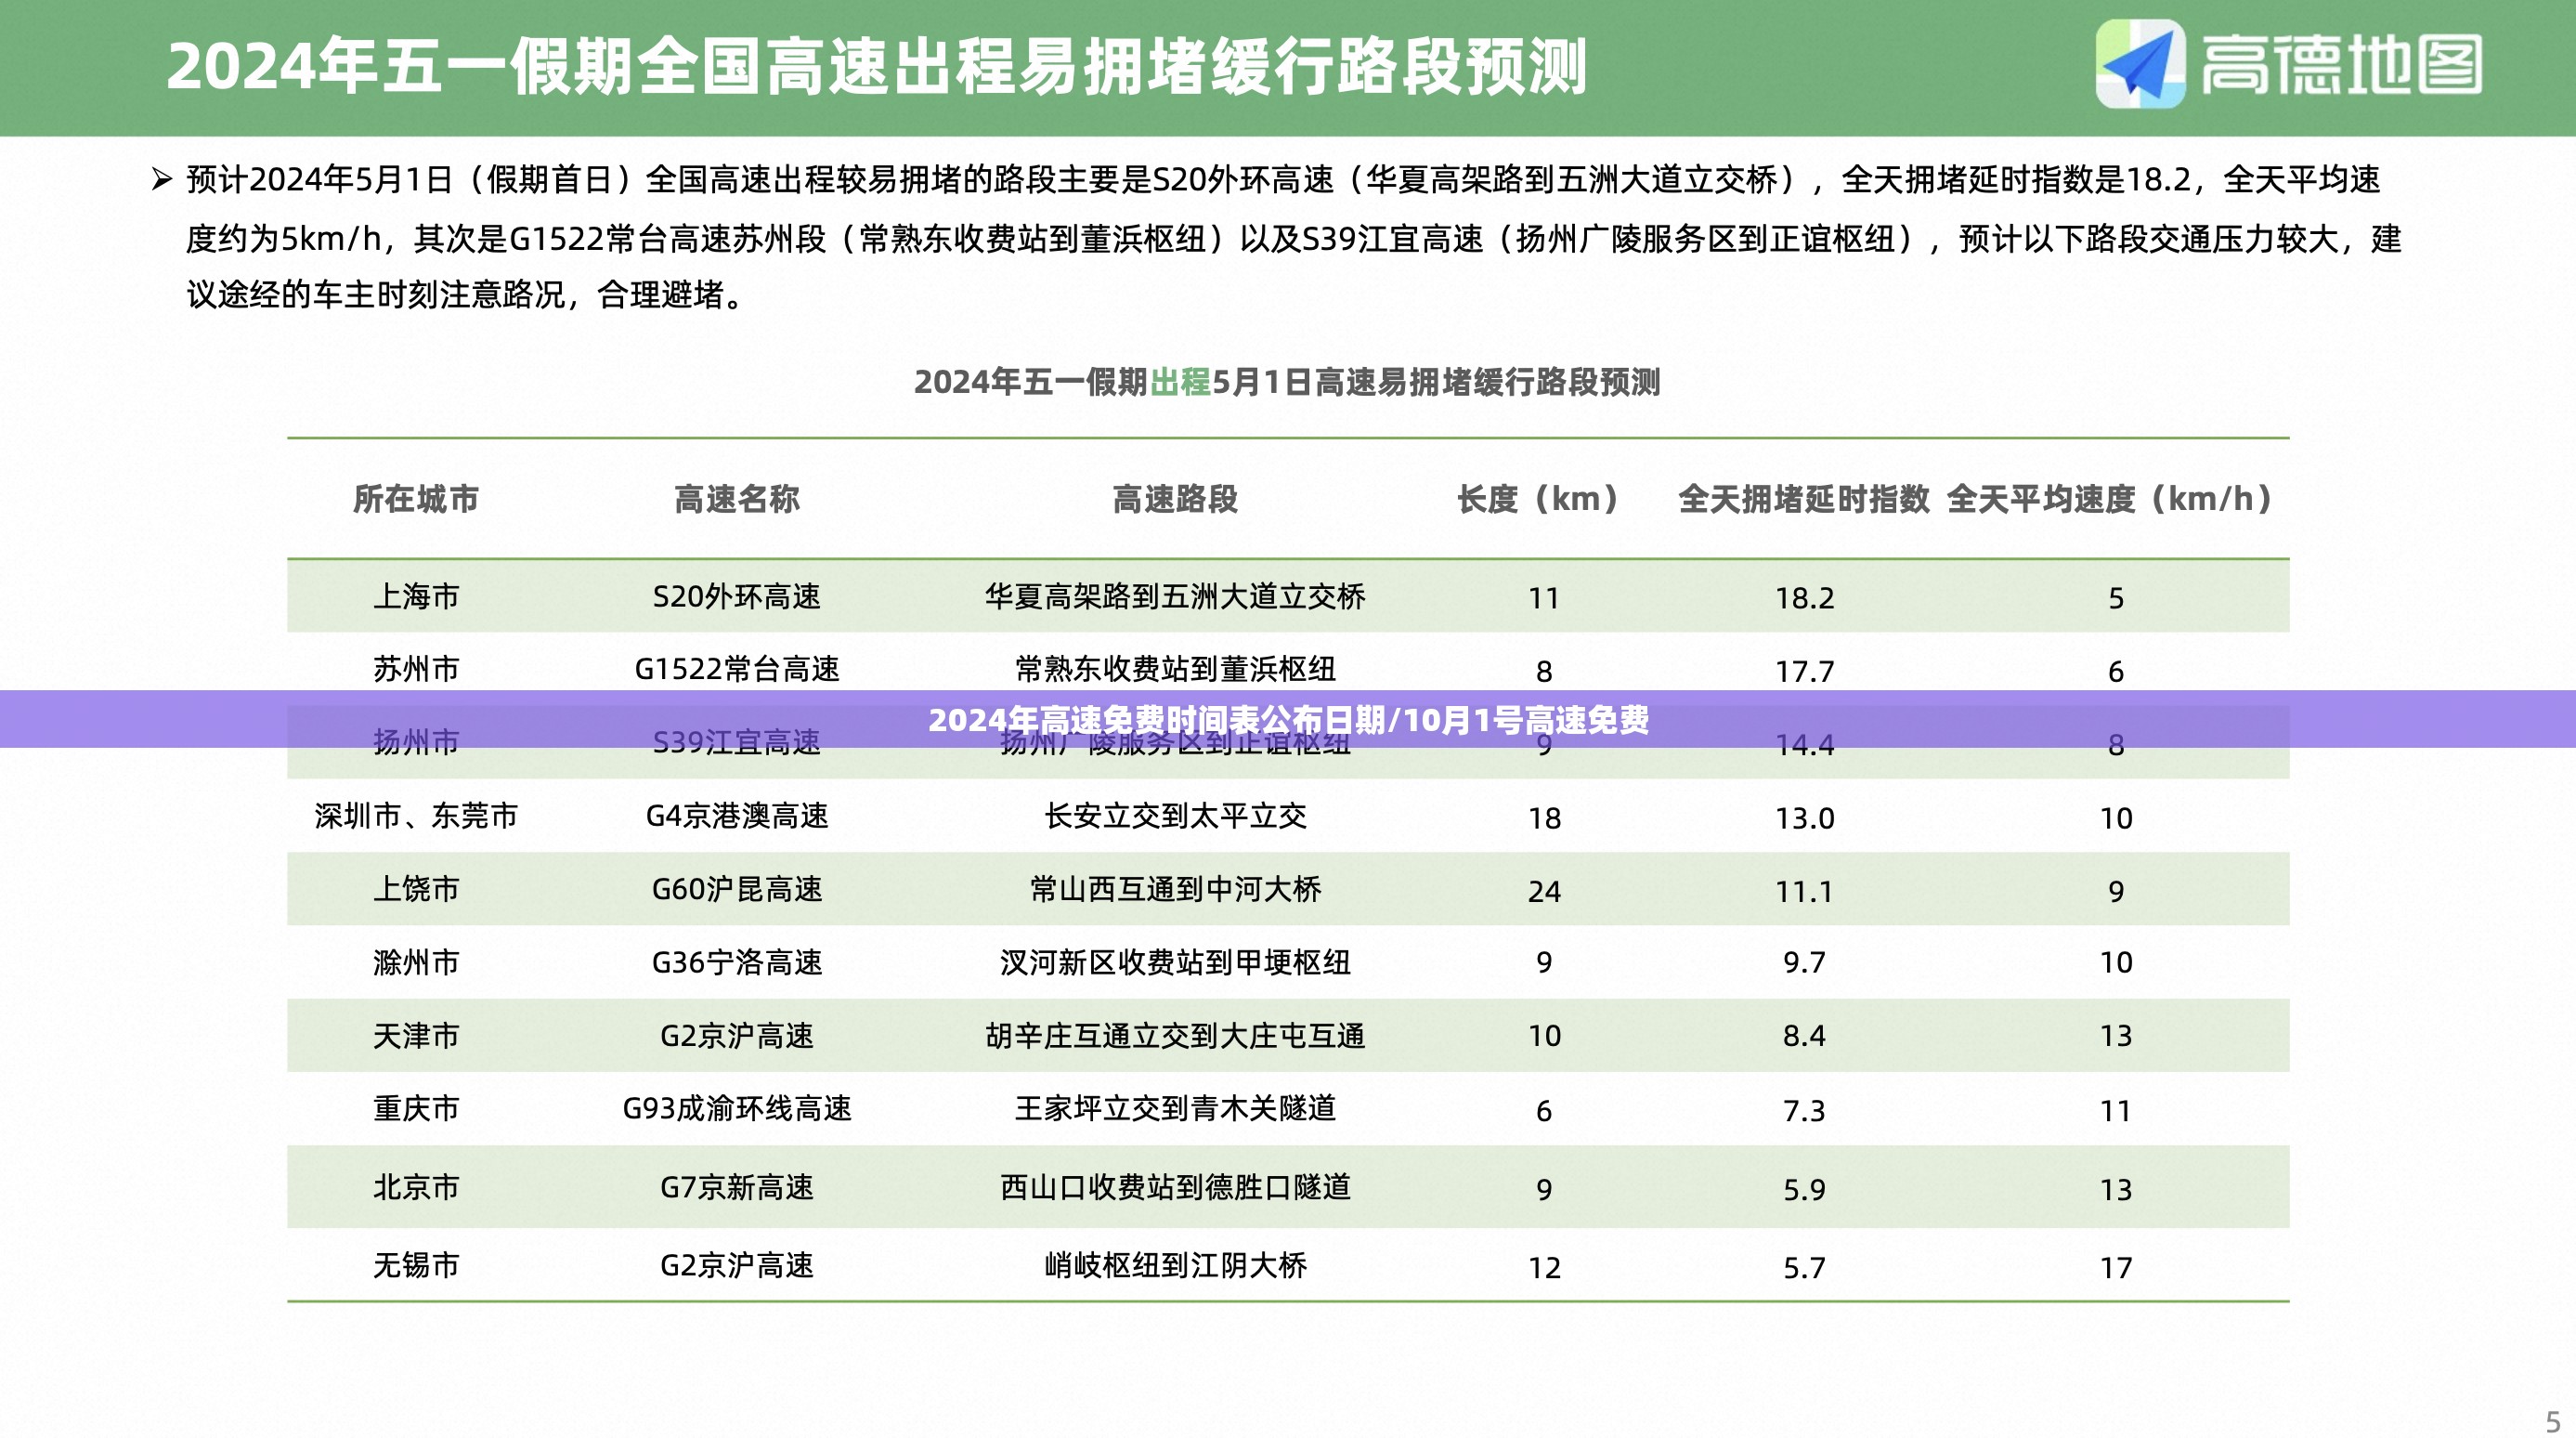
Task: Click the 王家坪立交到青木关隧道 segment cell
Action: [1175, 1108]
